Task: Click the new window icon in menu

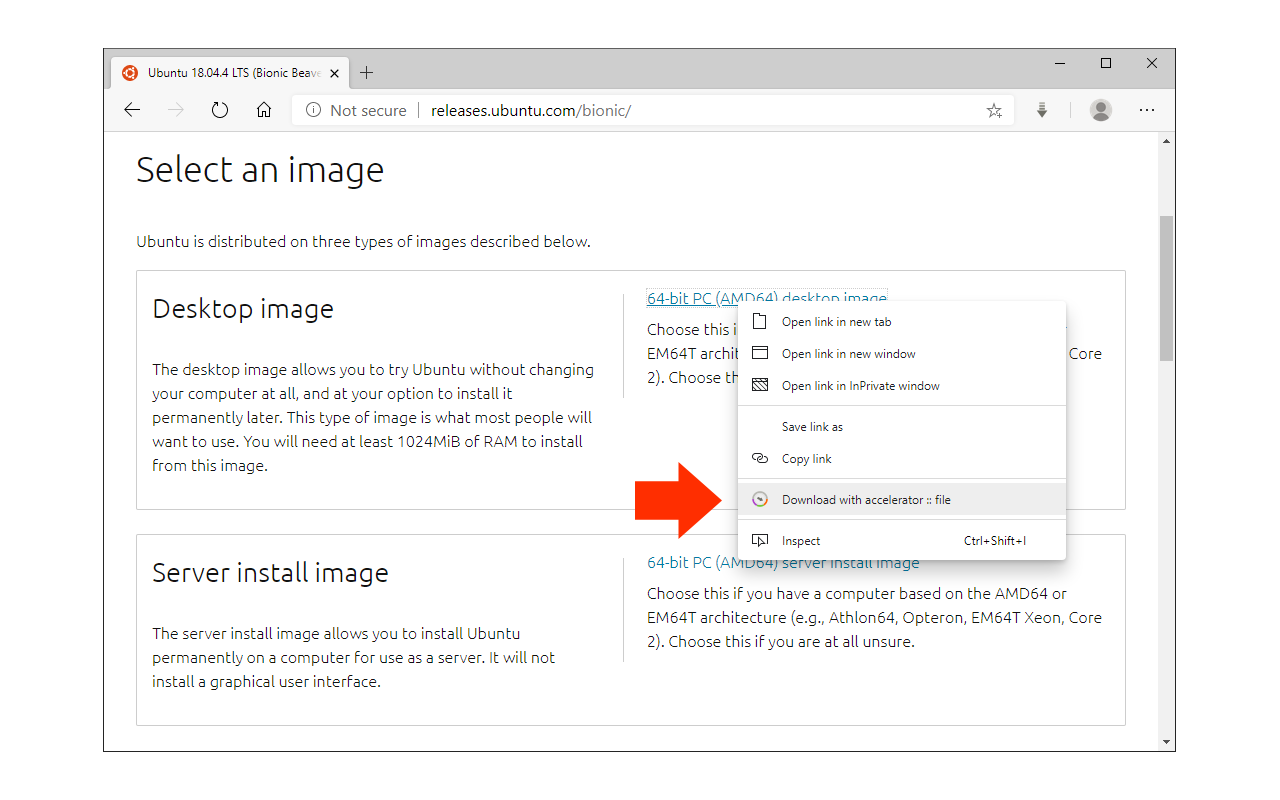Action: [760, 353]
